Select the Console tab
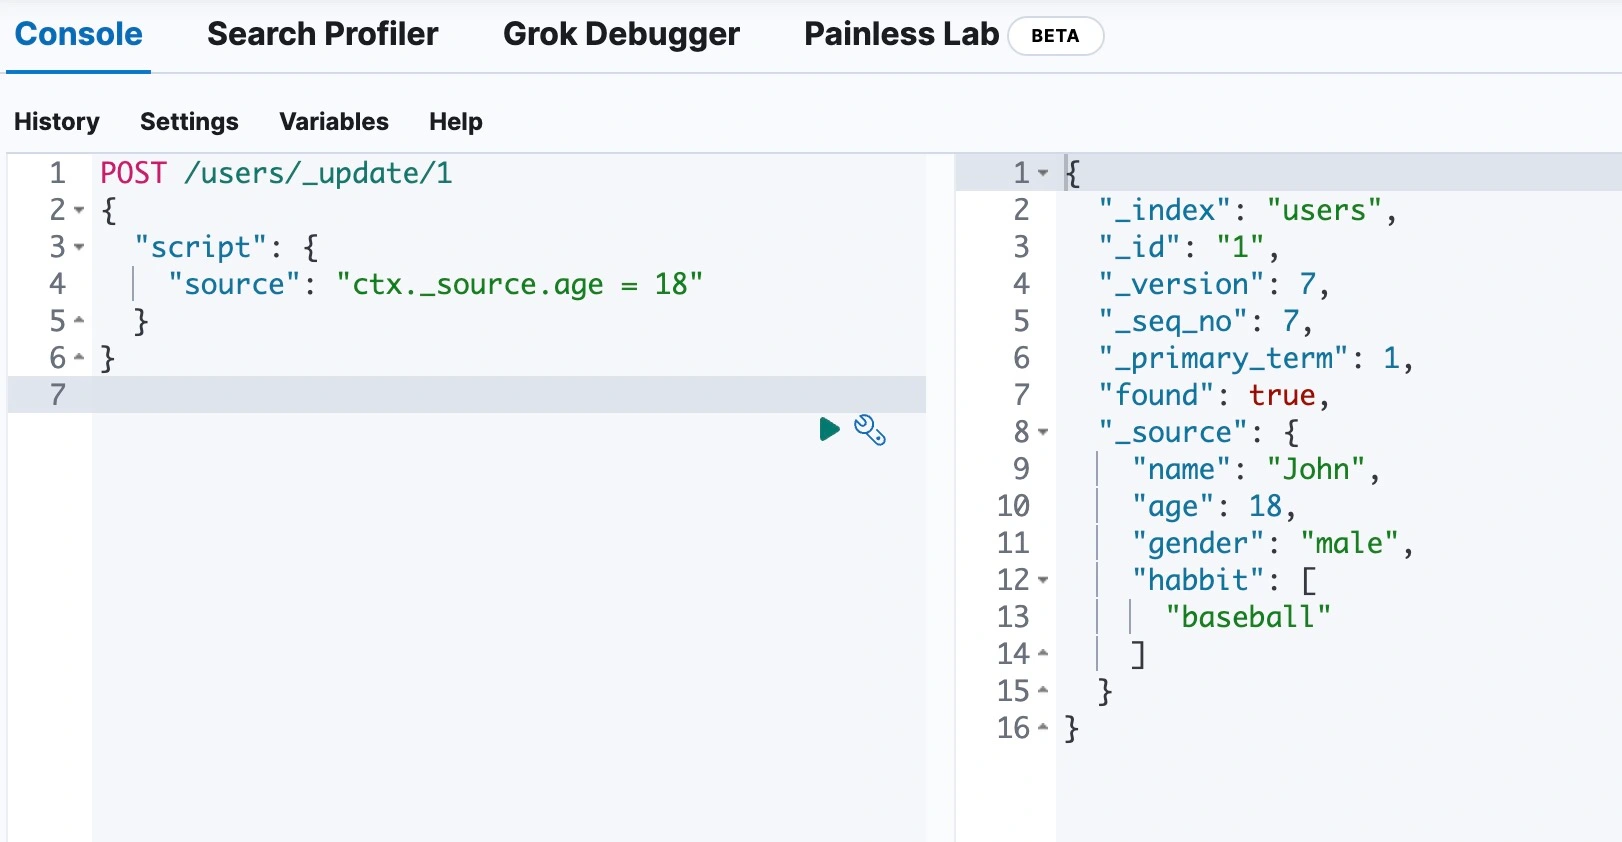 (79, 35)
